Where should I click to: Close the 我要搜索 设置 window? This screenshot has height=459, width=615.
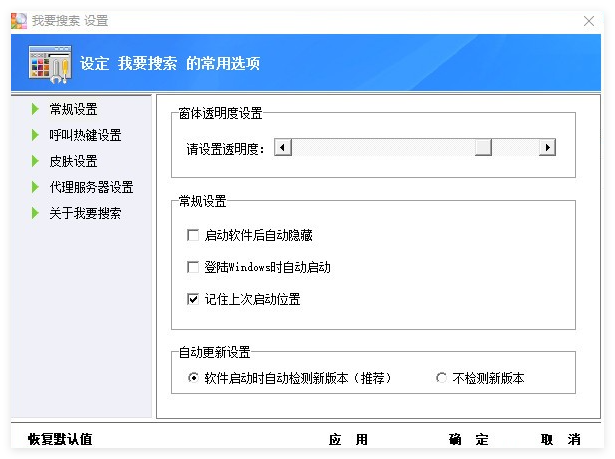tap(589, 21)
